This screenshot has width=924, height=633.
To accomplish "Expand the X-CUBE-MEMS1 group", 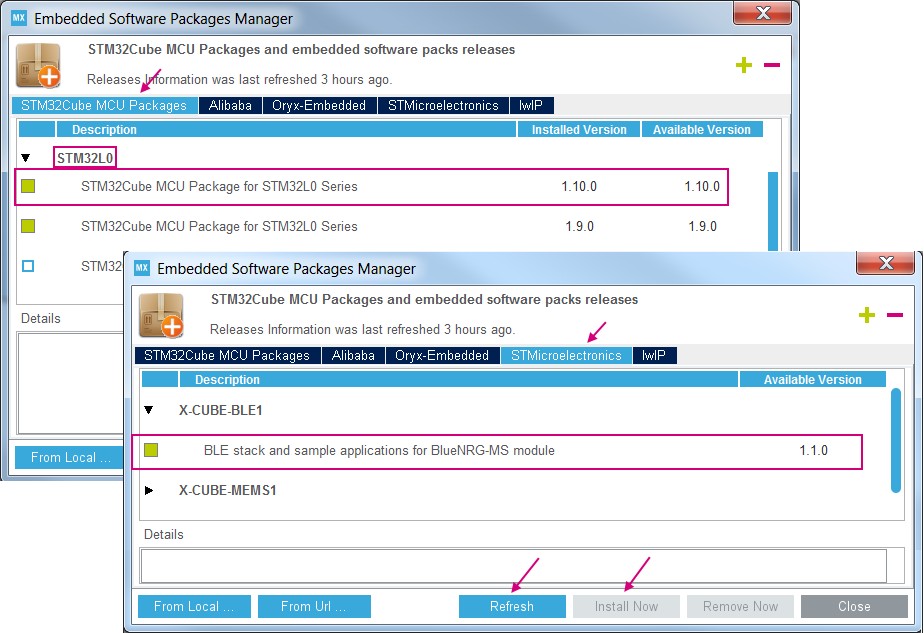I will click(x=148, y=490).
